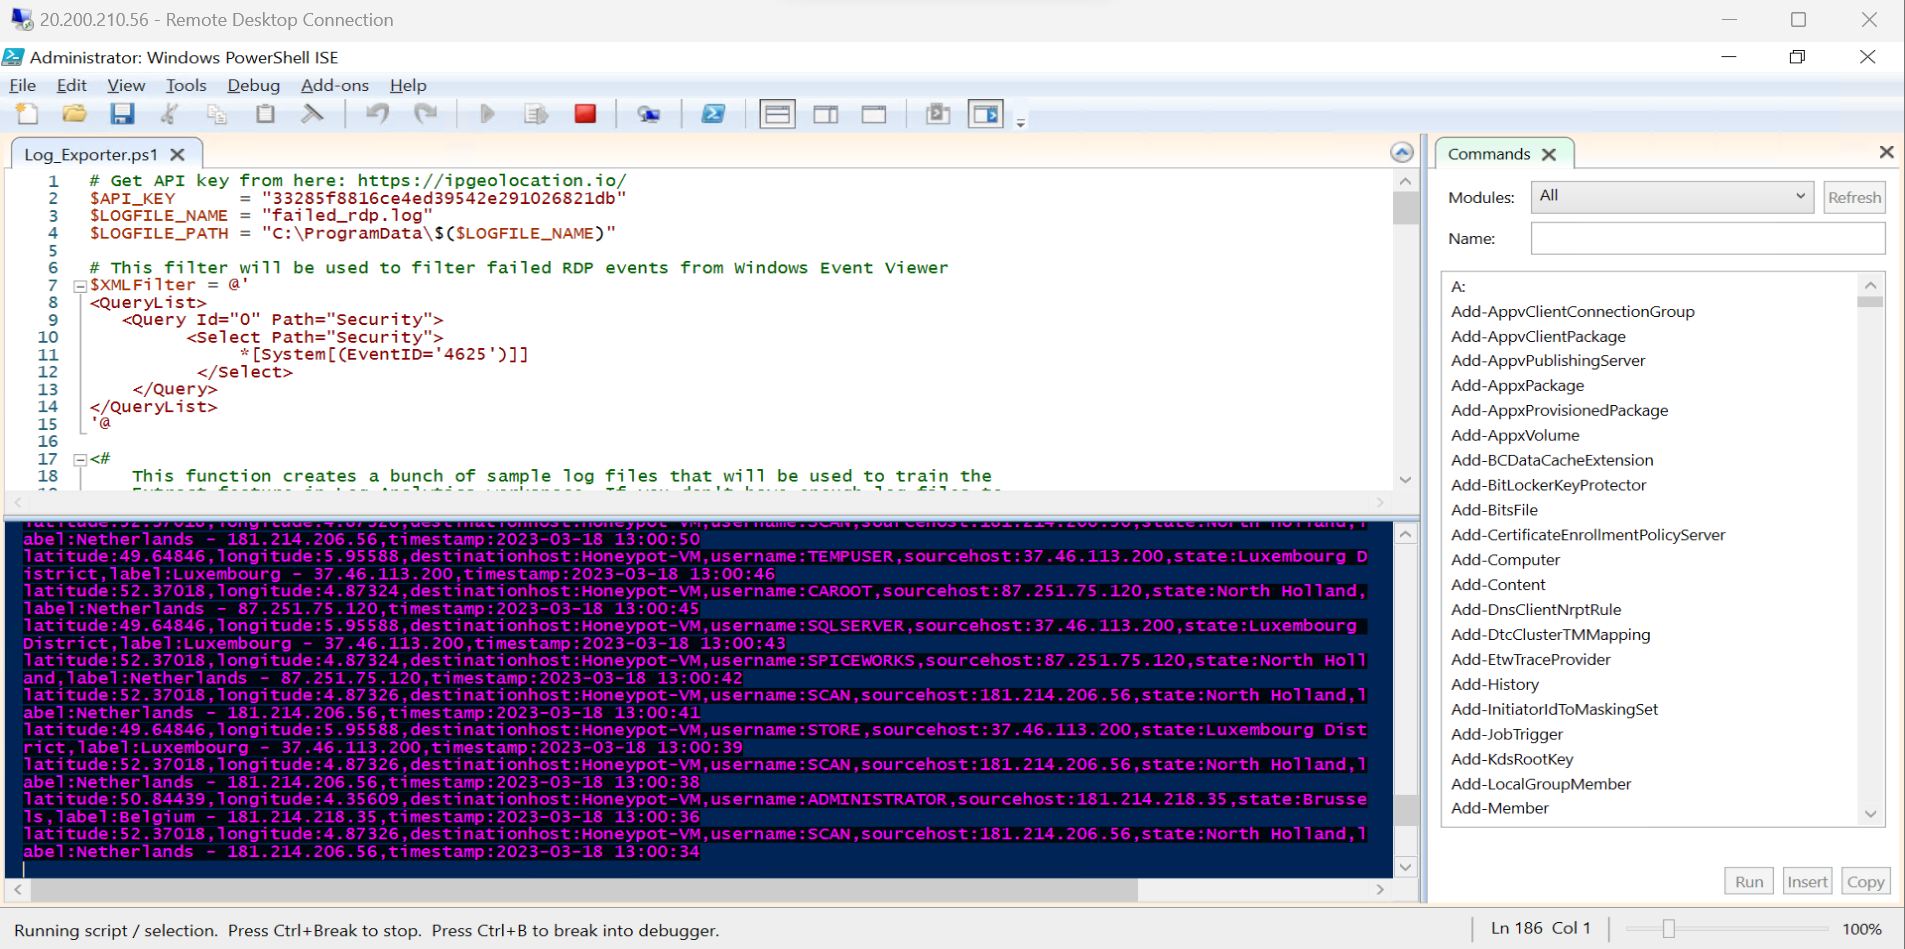Image resolution: width=1905 pixels, height=949 pixels.
Task: Click the 100% zoom level readout
Action: pos(1861,929)
